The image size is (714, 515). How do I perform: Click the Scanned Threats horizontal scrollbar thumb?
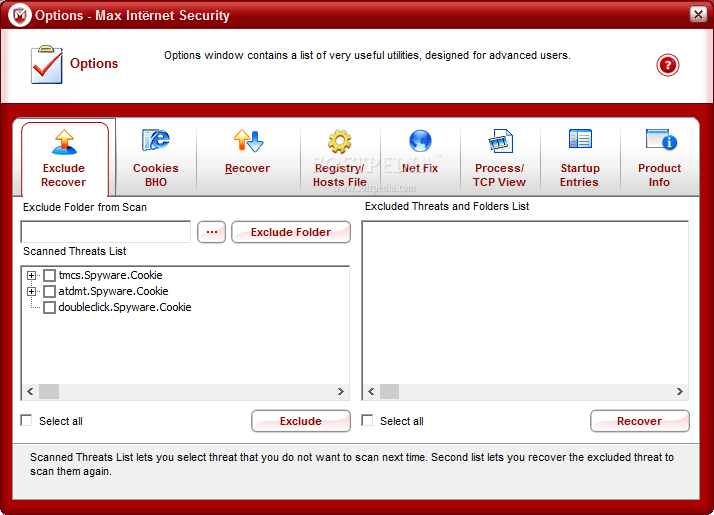tap(49, 392)
